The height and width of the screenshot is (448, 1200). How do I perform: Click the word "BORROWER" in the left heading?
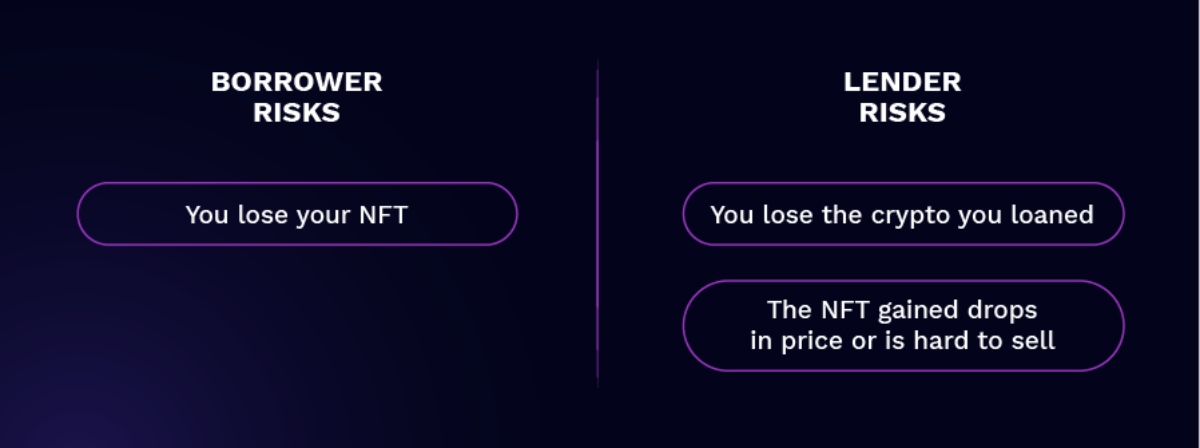(297, 82)
